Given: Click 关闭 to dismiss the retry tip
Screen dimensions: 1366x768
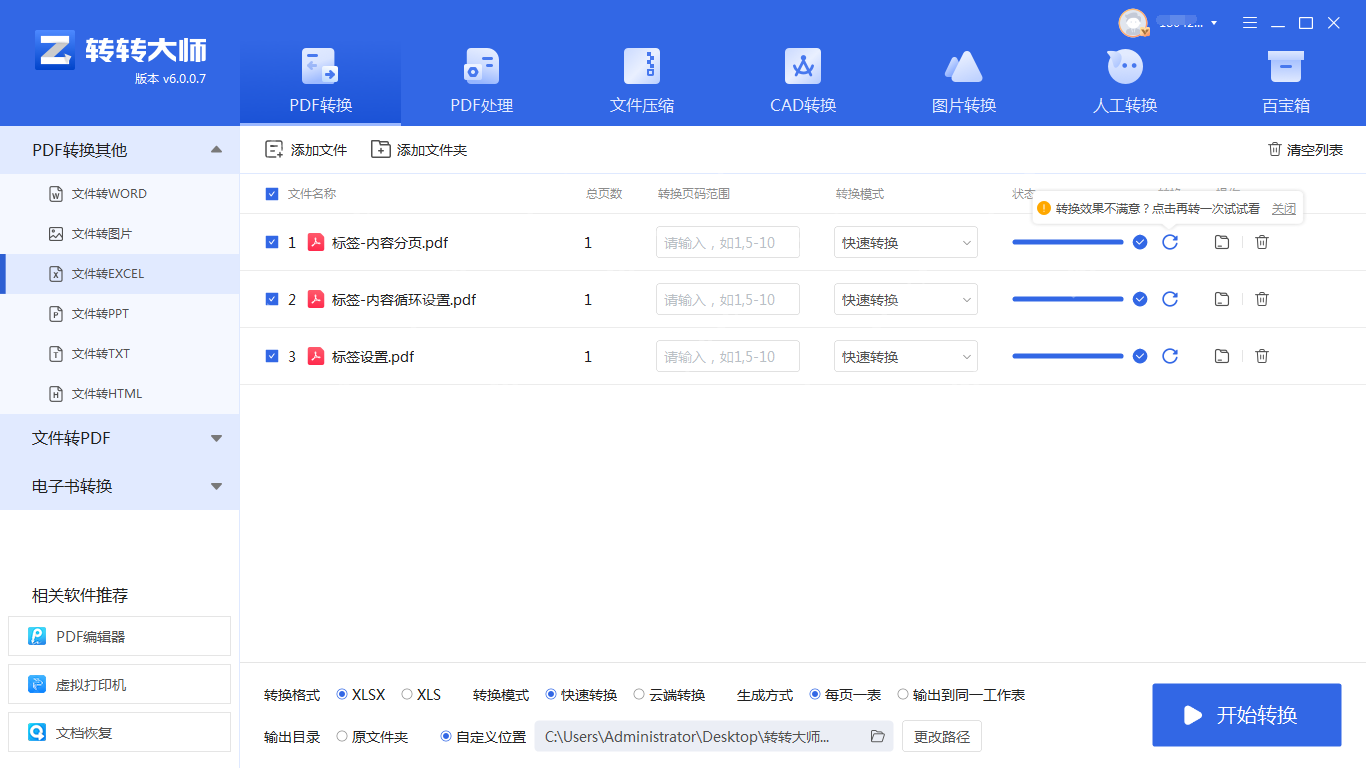Looking at the screenshot, I should click(1283, 208).
